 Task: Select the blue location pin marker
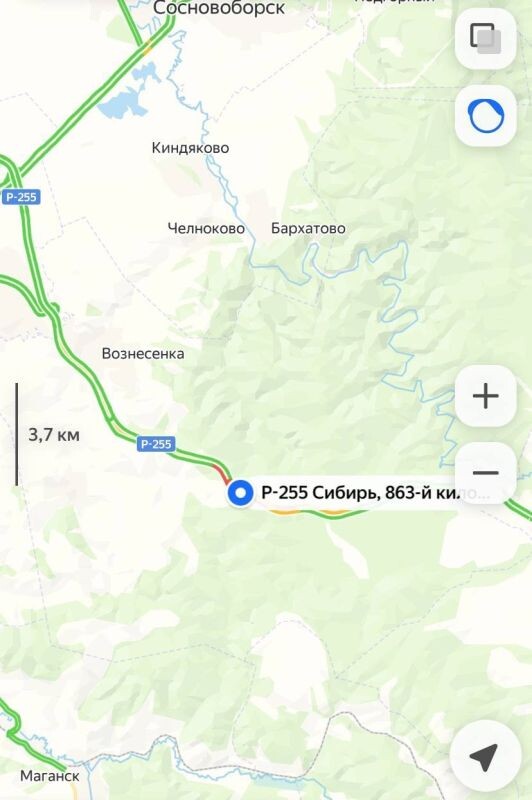click(240, 493)
